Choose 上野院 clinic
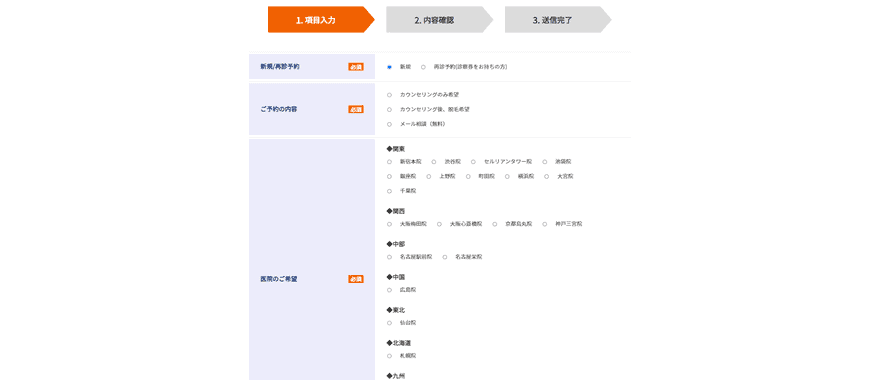This screenshot has width=880, height=380. [428, 176]
